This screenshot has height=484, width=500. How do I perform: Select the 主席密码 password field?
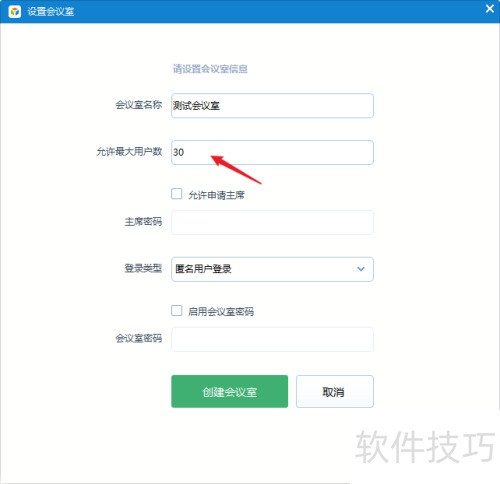tap(272, 222)
